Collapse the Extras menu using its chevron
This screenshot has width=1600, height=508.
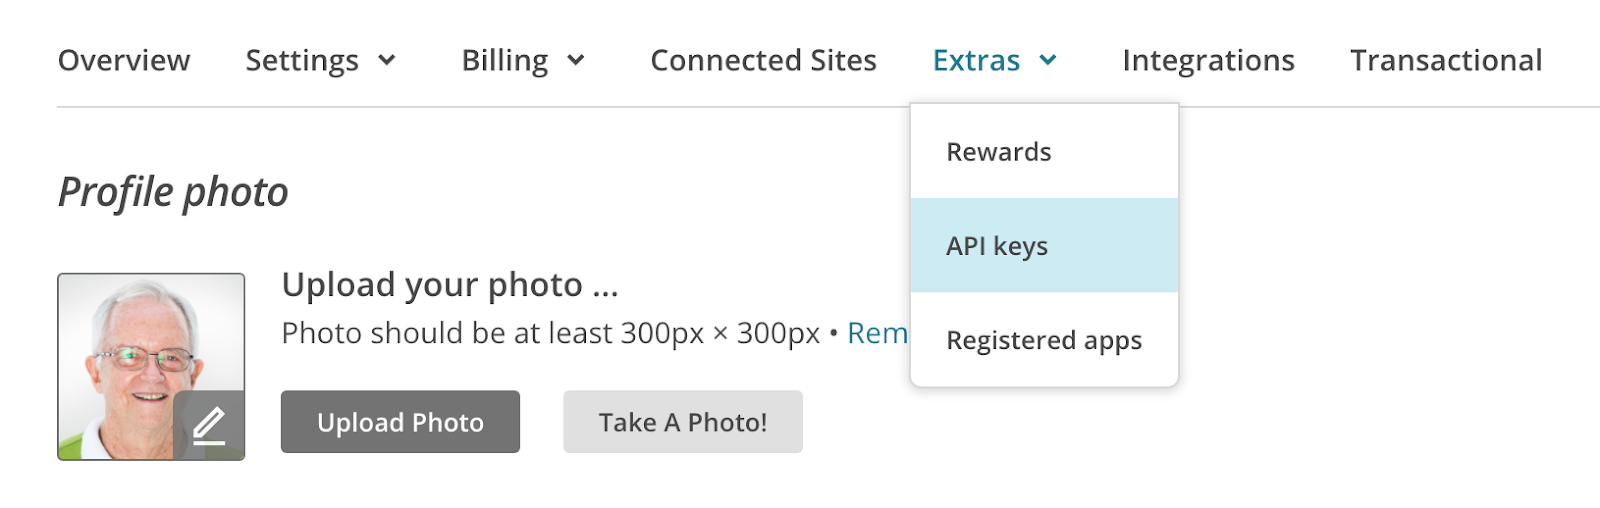tap(1048, 61)
